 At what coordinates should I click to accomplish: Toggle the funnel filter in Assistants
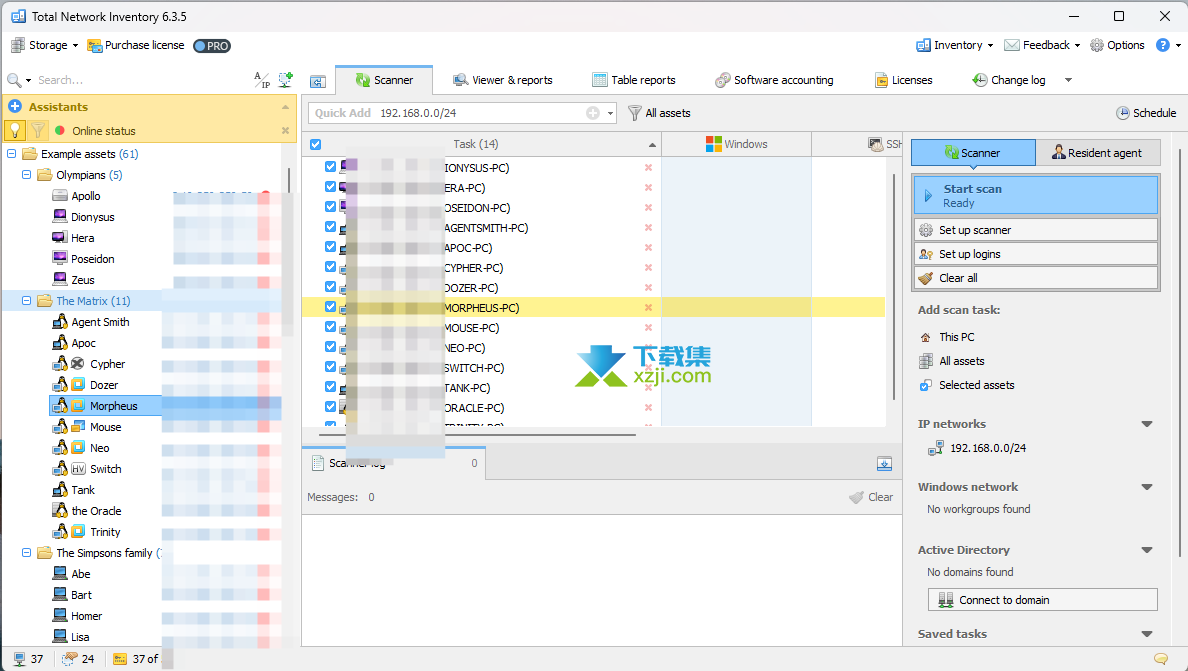point(37,130)
